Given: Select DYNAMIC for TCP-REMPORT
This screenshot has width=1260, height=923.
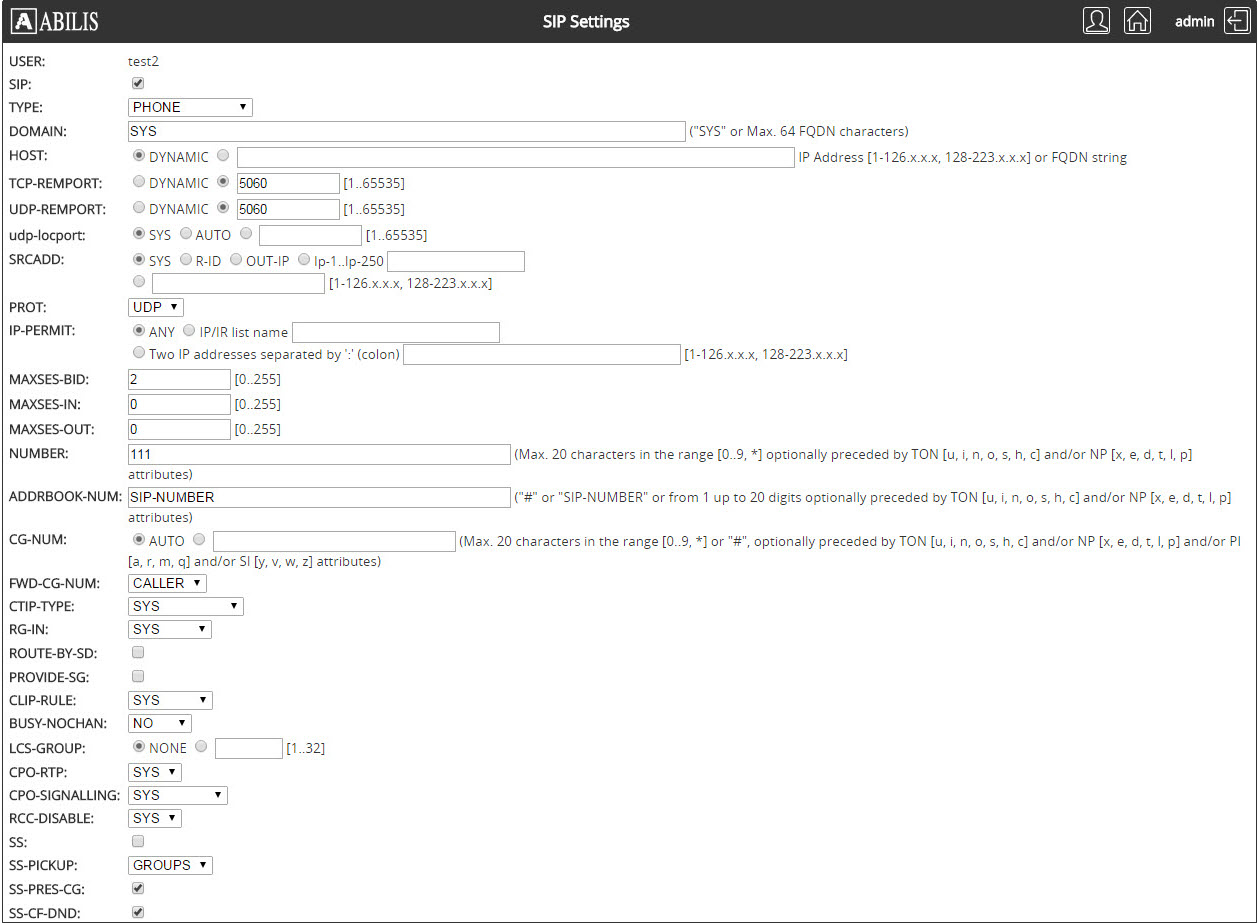Looking at the screenshot, I should pyautogui.click(x=139, y=182).
